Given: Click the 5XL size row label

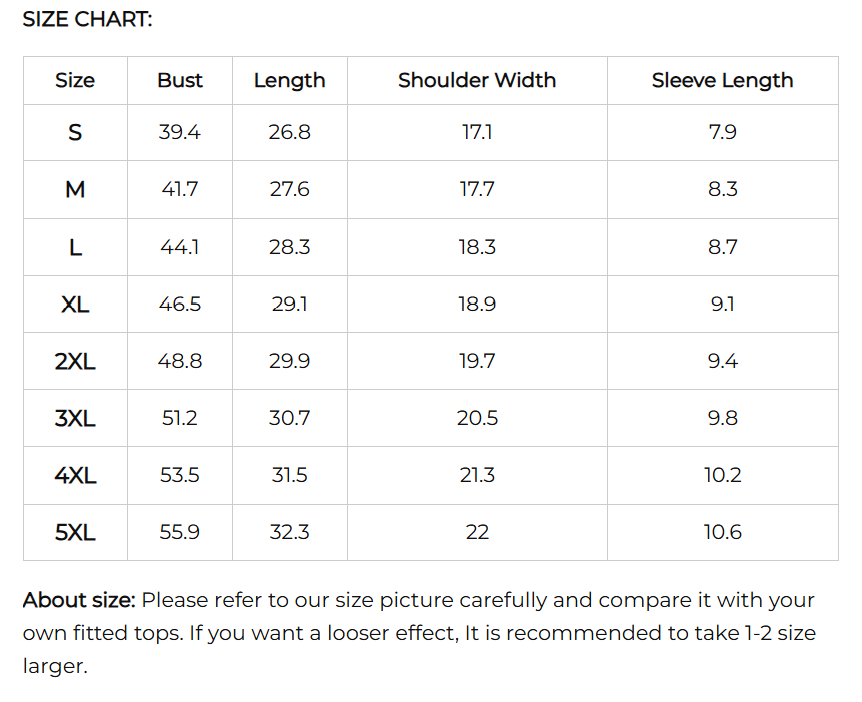Looking at the screenshot, I should click(x=75, y=533).
